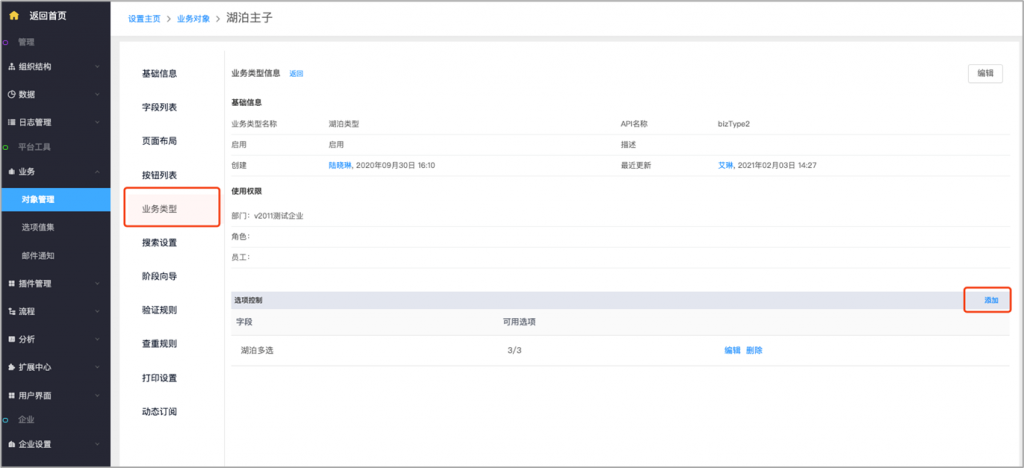The width and height of the screenshot is (1024, 468).
Task: Click the 流程 sidebar icon
Action: (11, 311)
